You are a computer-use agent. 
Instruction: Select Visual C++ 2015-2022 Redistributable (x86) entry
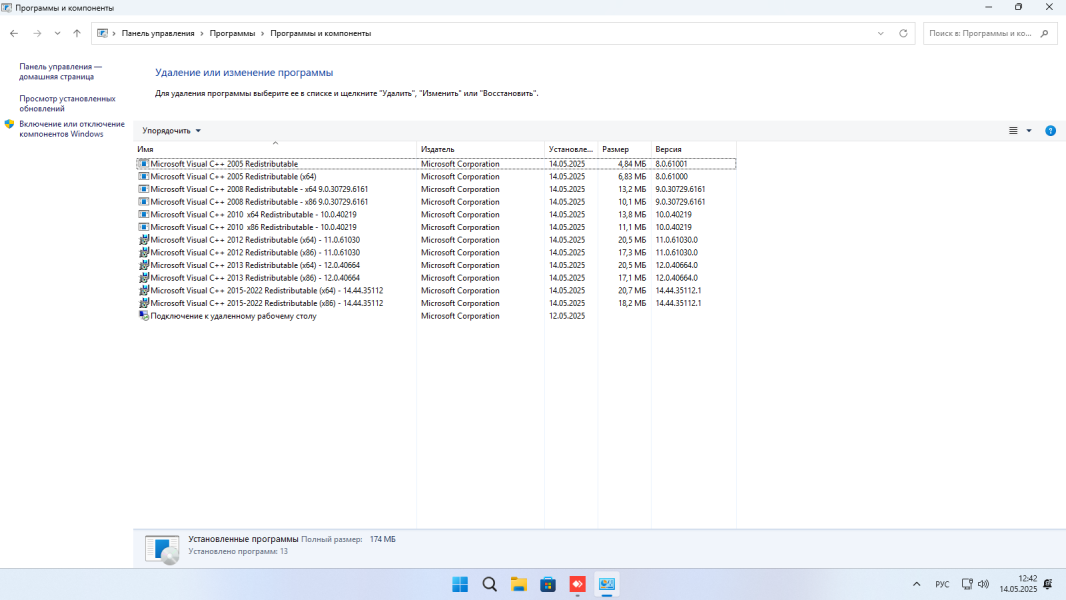tap(436, 303)
